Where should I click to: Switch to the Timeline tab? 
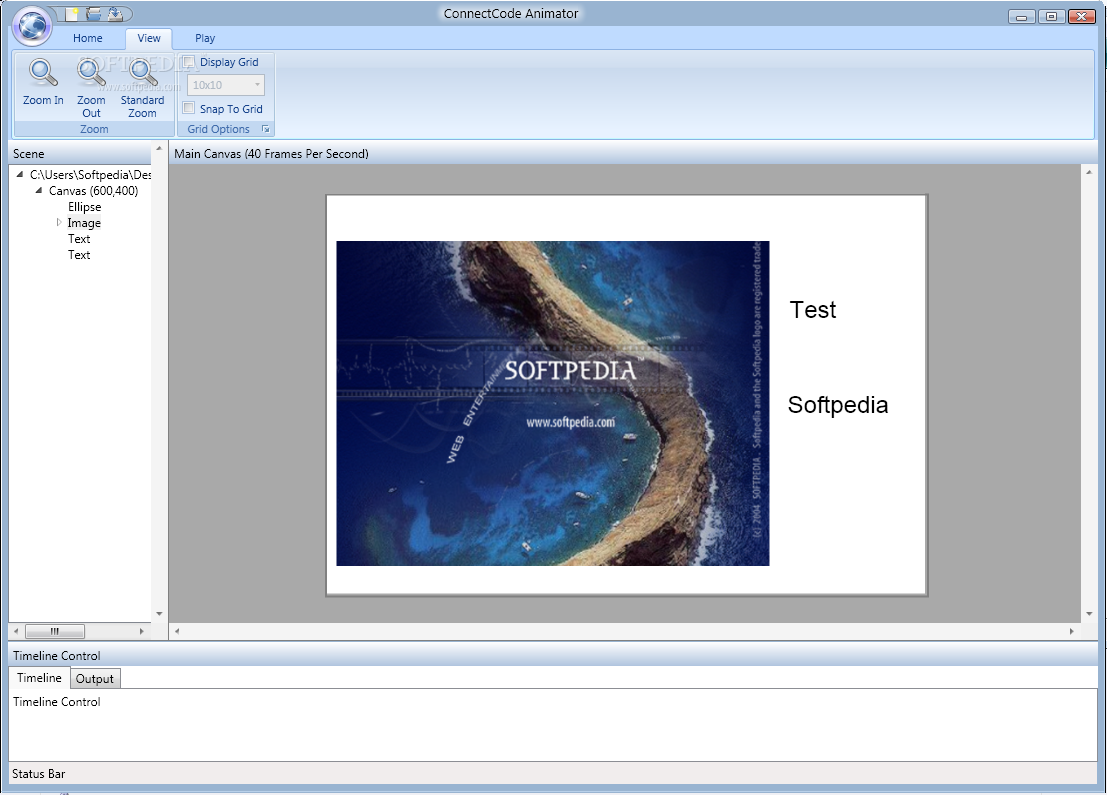pyautogui.click(x=40, y=678)
